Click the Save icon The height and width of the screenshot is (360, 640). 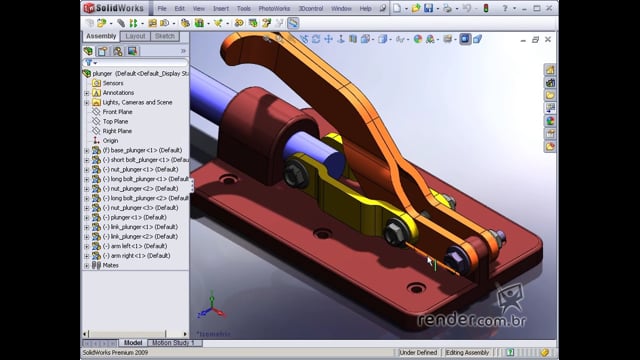point(428,8)
